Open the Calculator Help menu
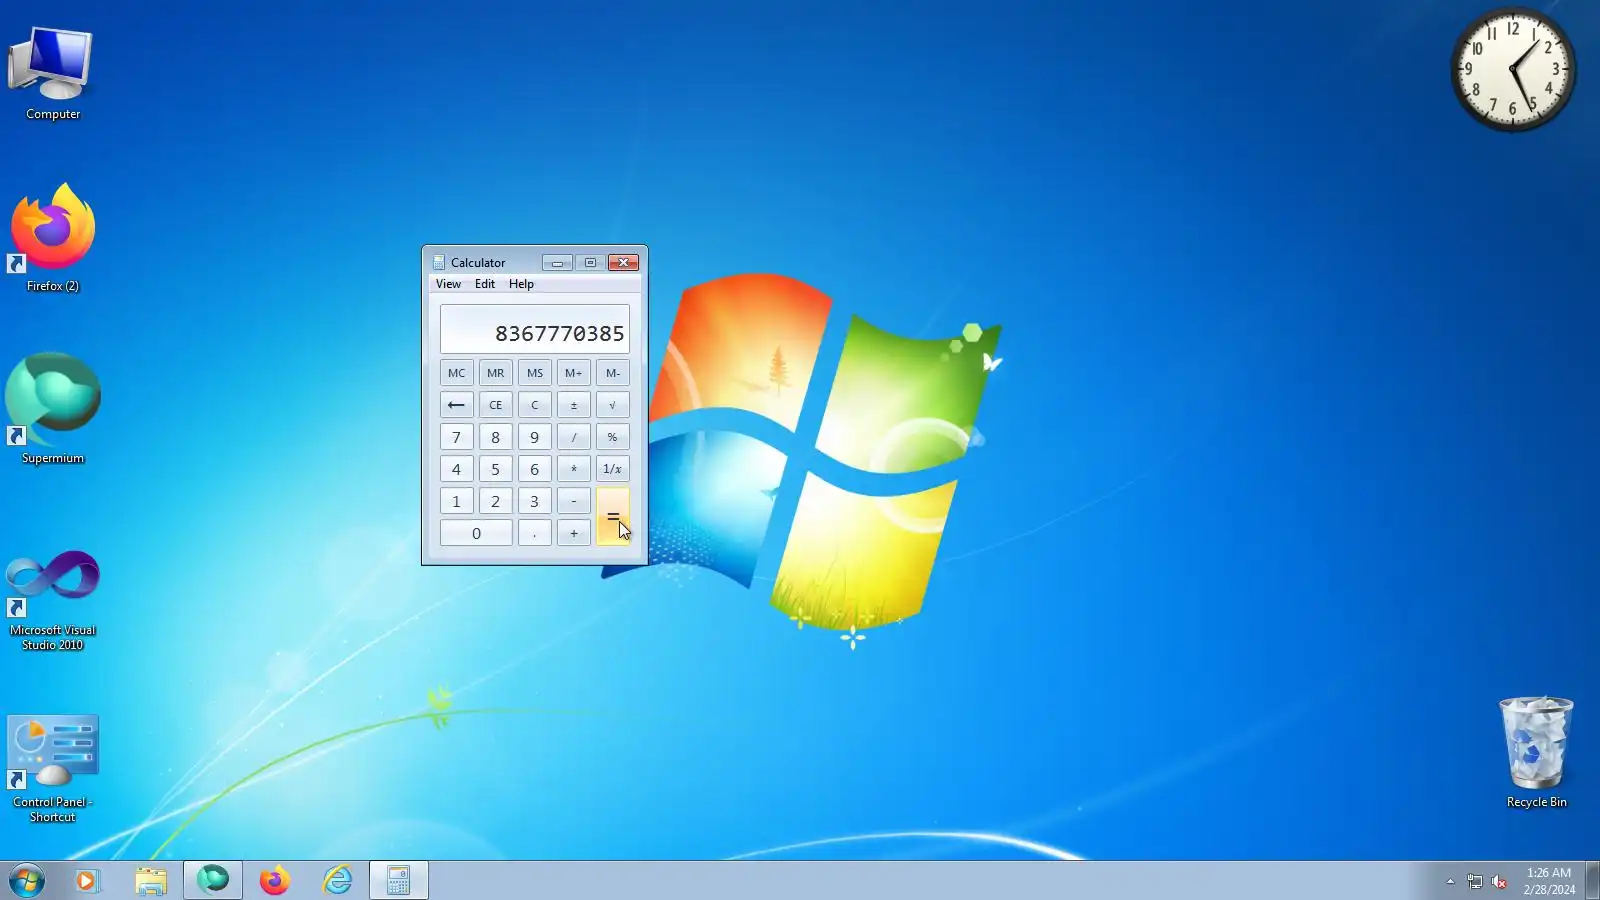This screenshot has width=1600, height=900. click(x=521, y=284)
